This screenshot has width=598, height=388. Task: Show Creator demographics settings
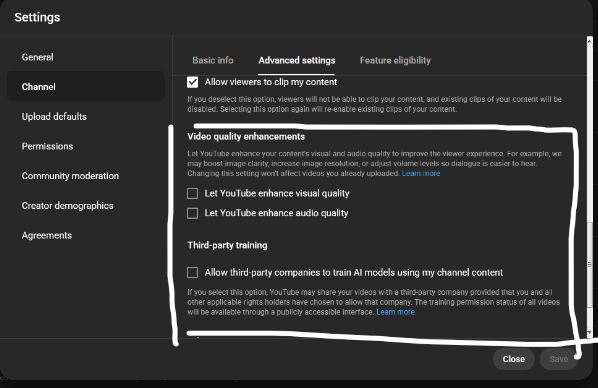(85, 206)
